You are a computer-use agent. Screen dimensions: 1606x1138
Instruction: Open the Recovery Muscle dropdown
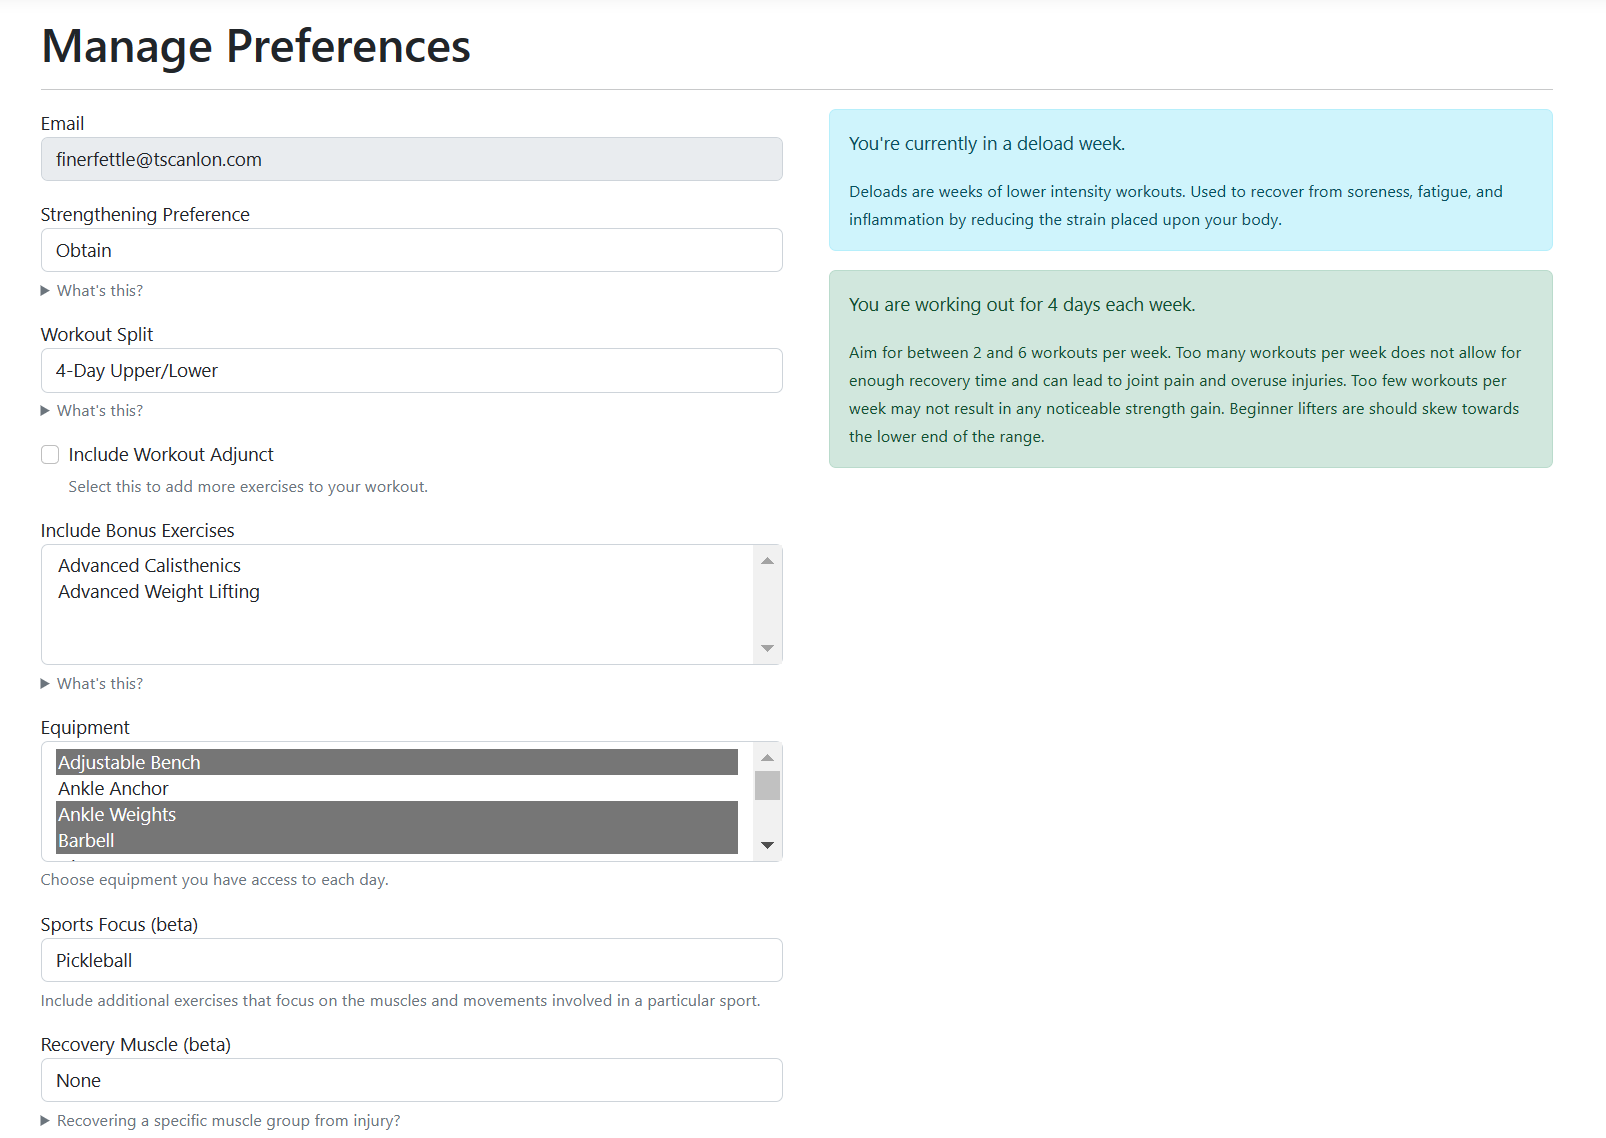411,1080
